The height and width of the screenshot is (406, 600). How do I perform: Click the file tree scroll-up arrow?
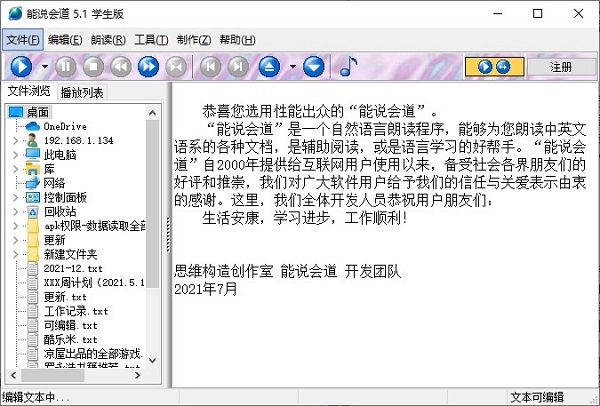point(152,113)
